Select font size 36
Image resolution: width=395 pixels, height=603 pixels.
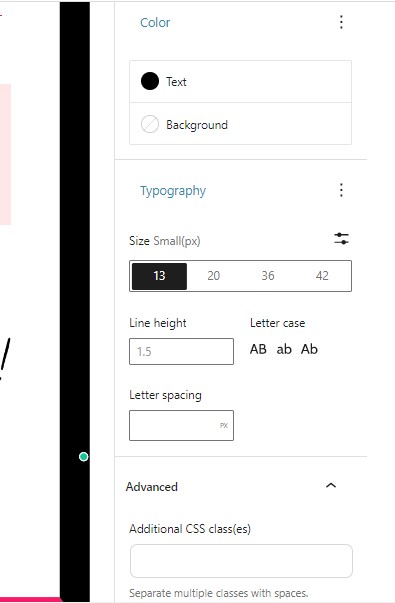pyautogui.click(x=268, y=276)
